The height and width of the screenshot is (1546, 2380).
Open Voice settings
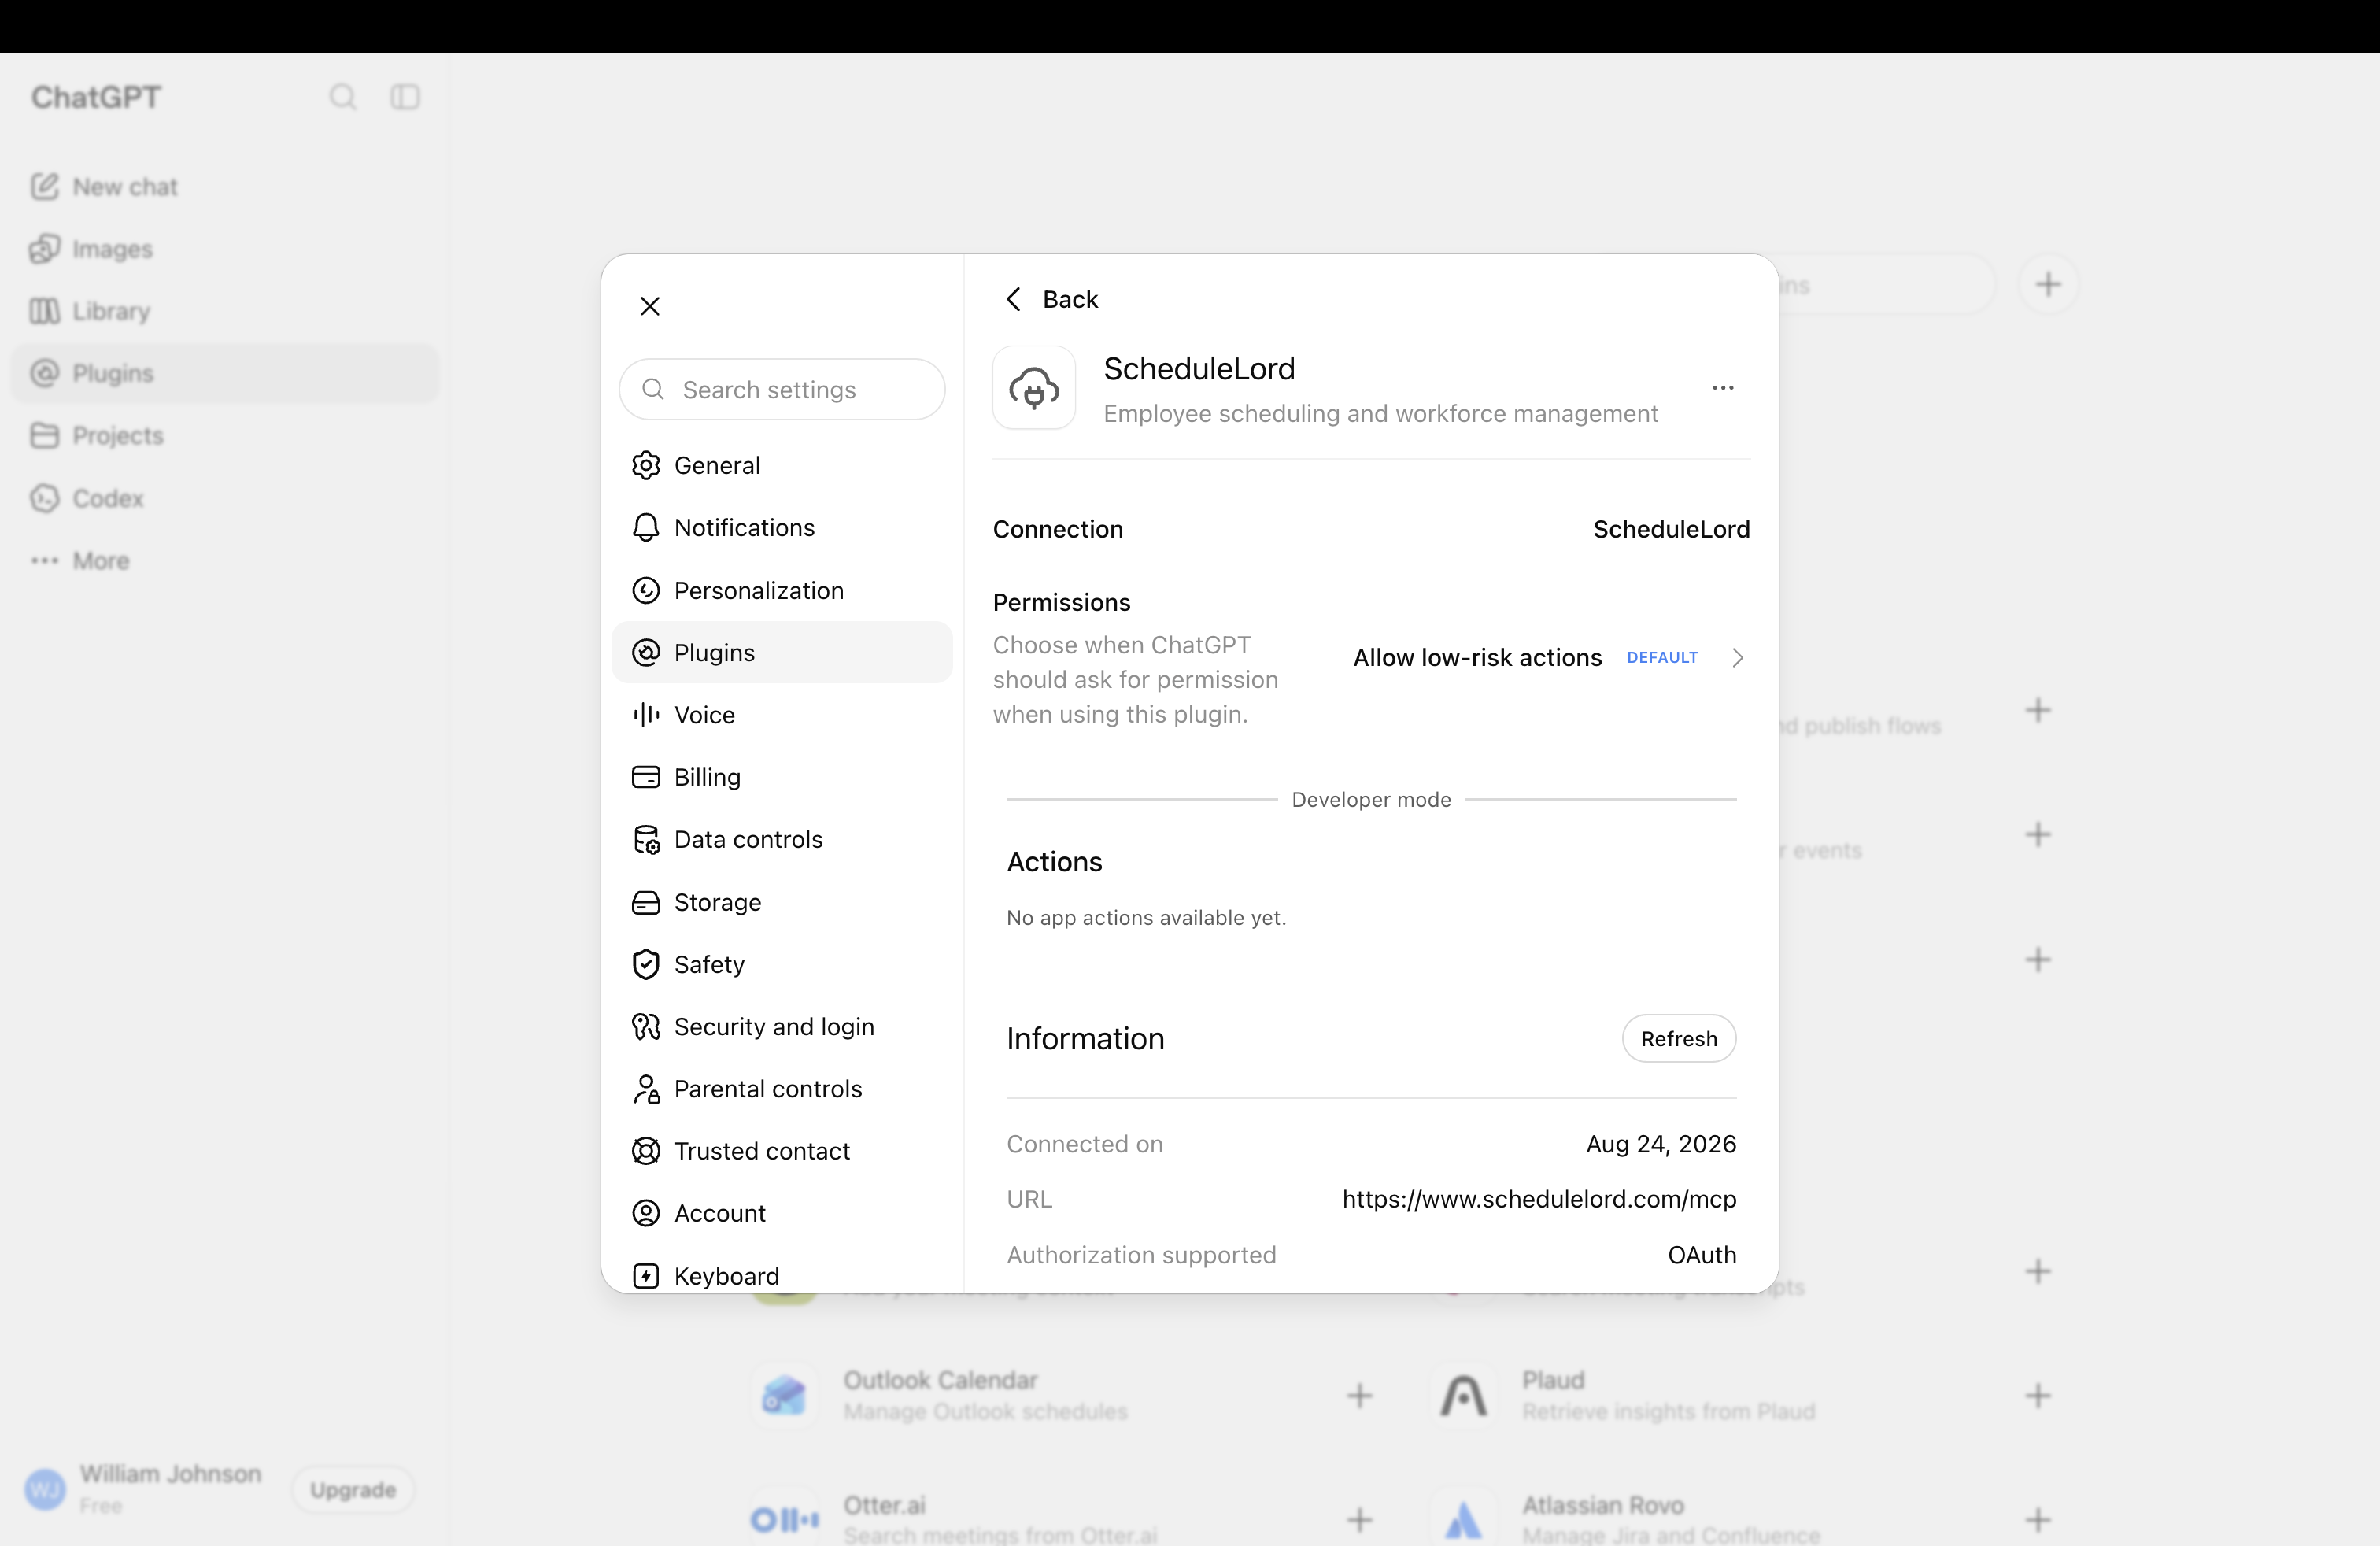782,714
